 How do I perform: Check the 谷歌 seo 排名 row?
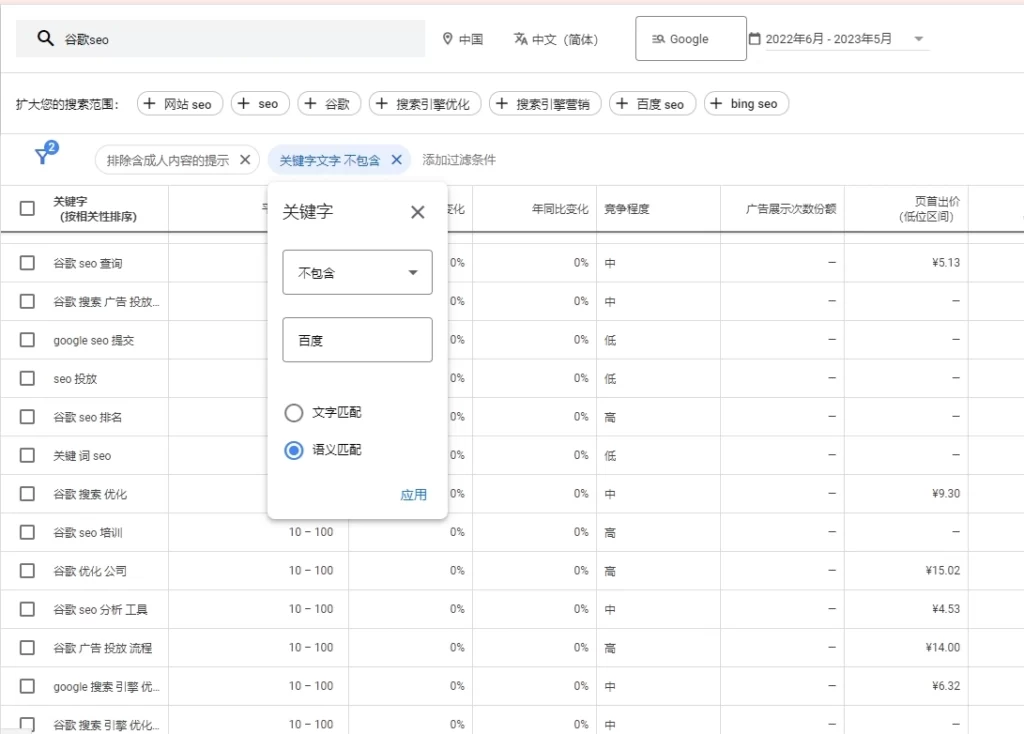pos(27,417)
